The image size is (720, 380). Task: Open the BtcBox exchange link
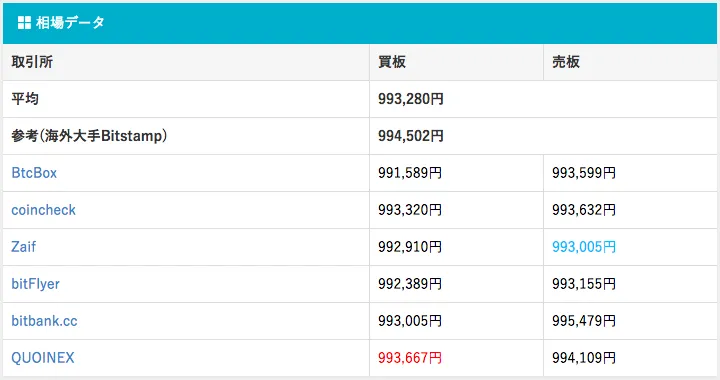click(x=34, y=173)
